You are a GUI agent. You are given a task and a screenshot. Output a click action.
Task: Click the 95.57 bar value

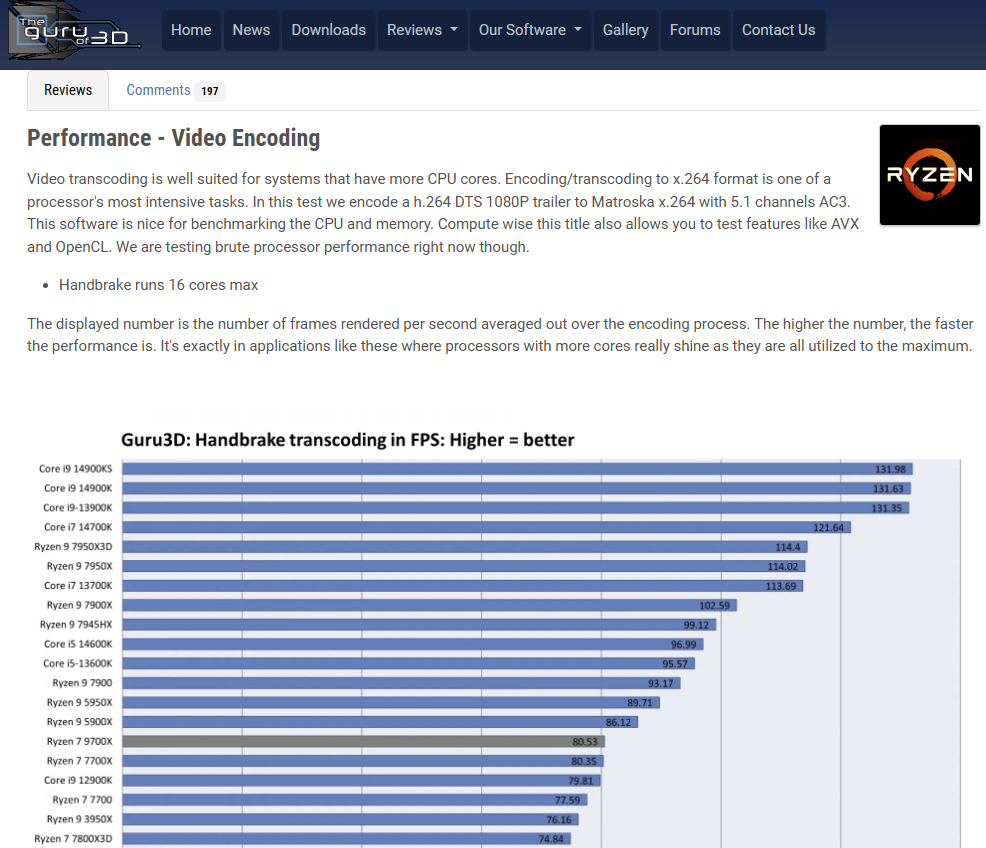pos(675,664)
